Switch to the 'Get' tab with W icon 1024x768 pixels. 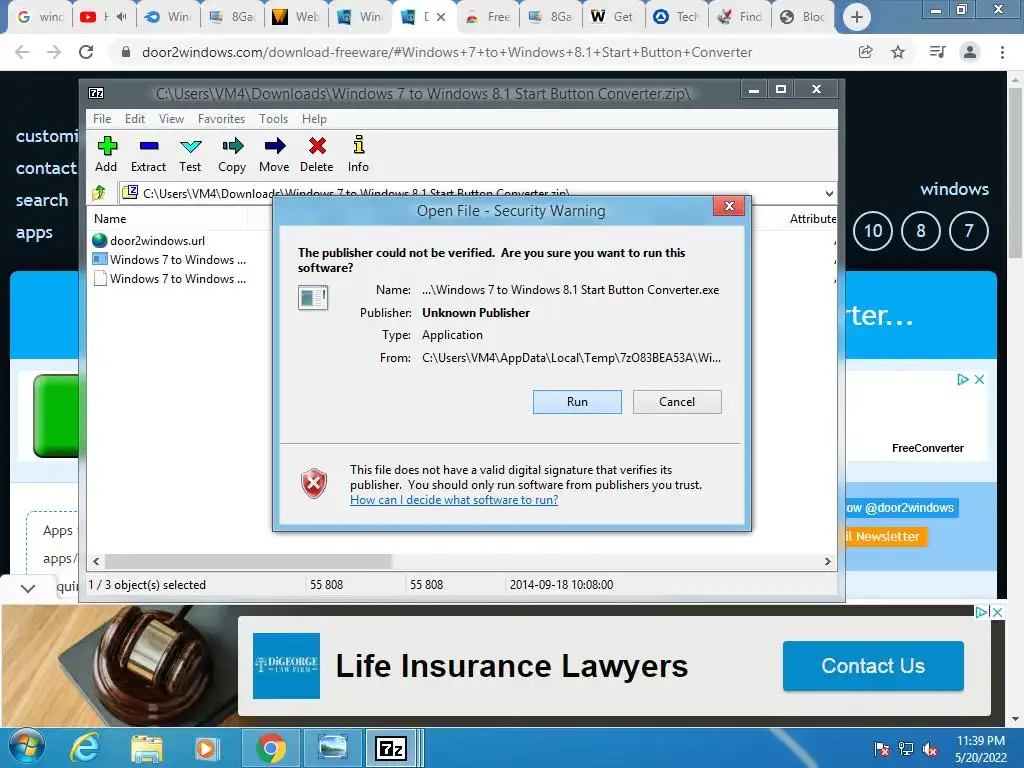pos(613,17)
